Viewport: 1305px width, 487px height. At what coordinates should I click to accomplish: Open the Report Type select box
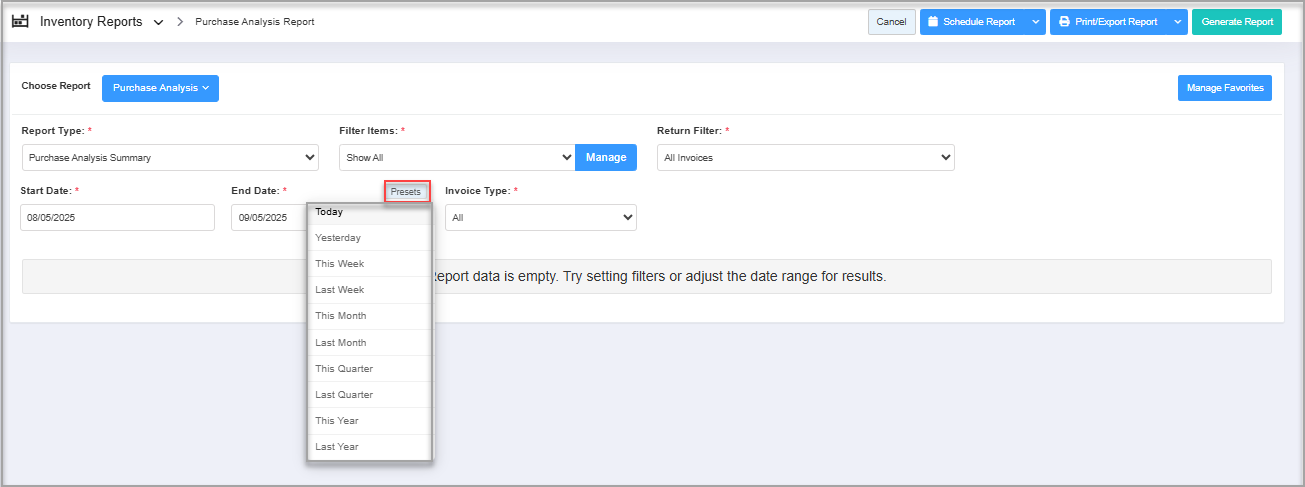170,157
